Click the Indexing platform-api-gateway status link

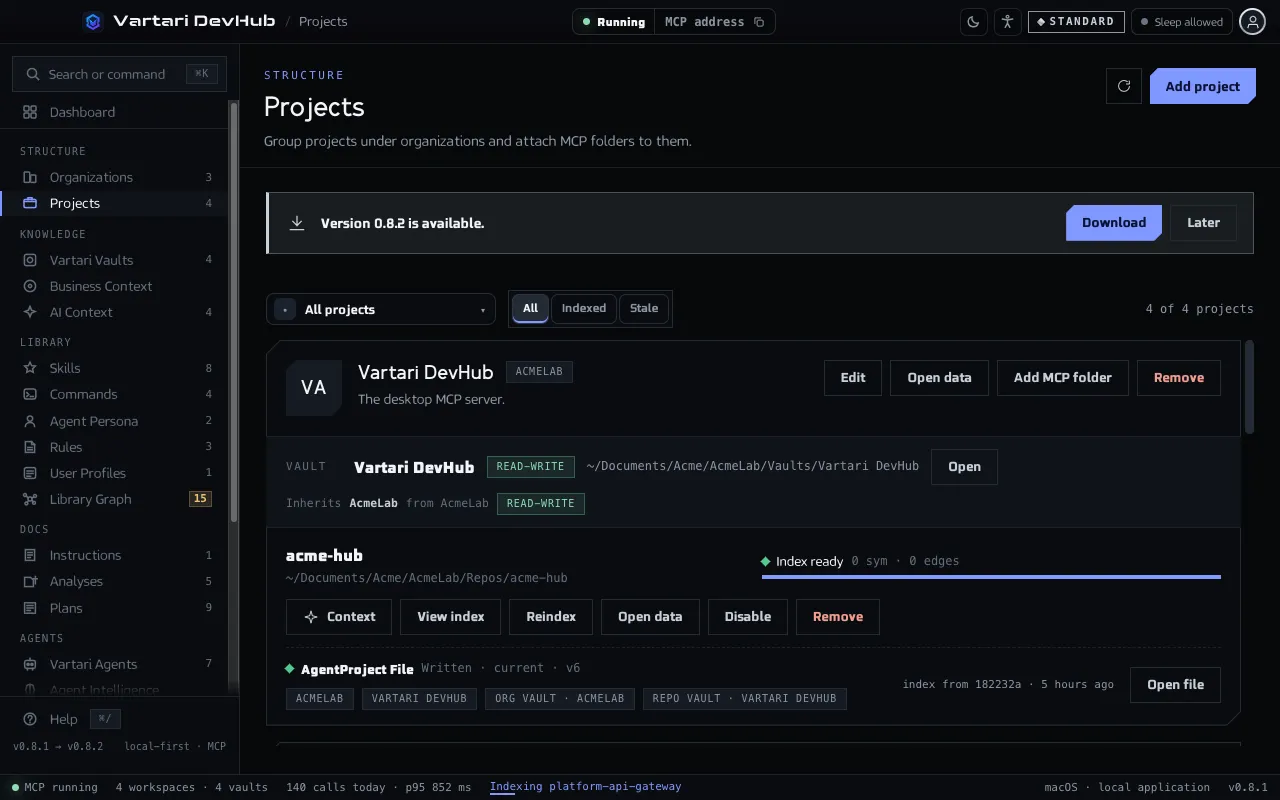pyautogui.click(x=585, y=787)
